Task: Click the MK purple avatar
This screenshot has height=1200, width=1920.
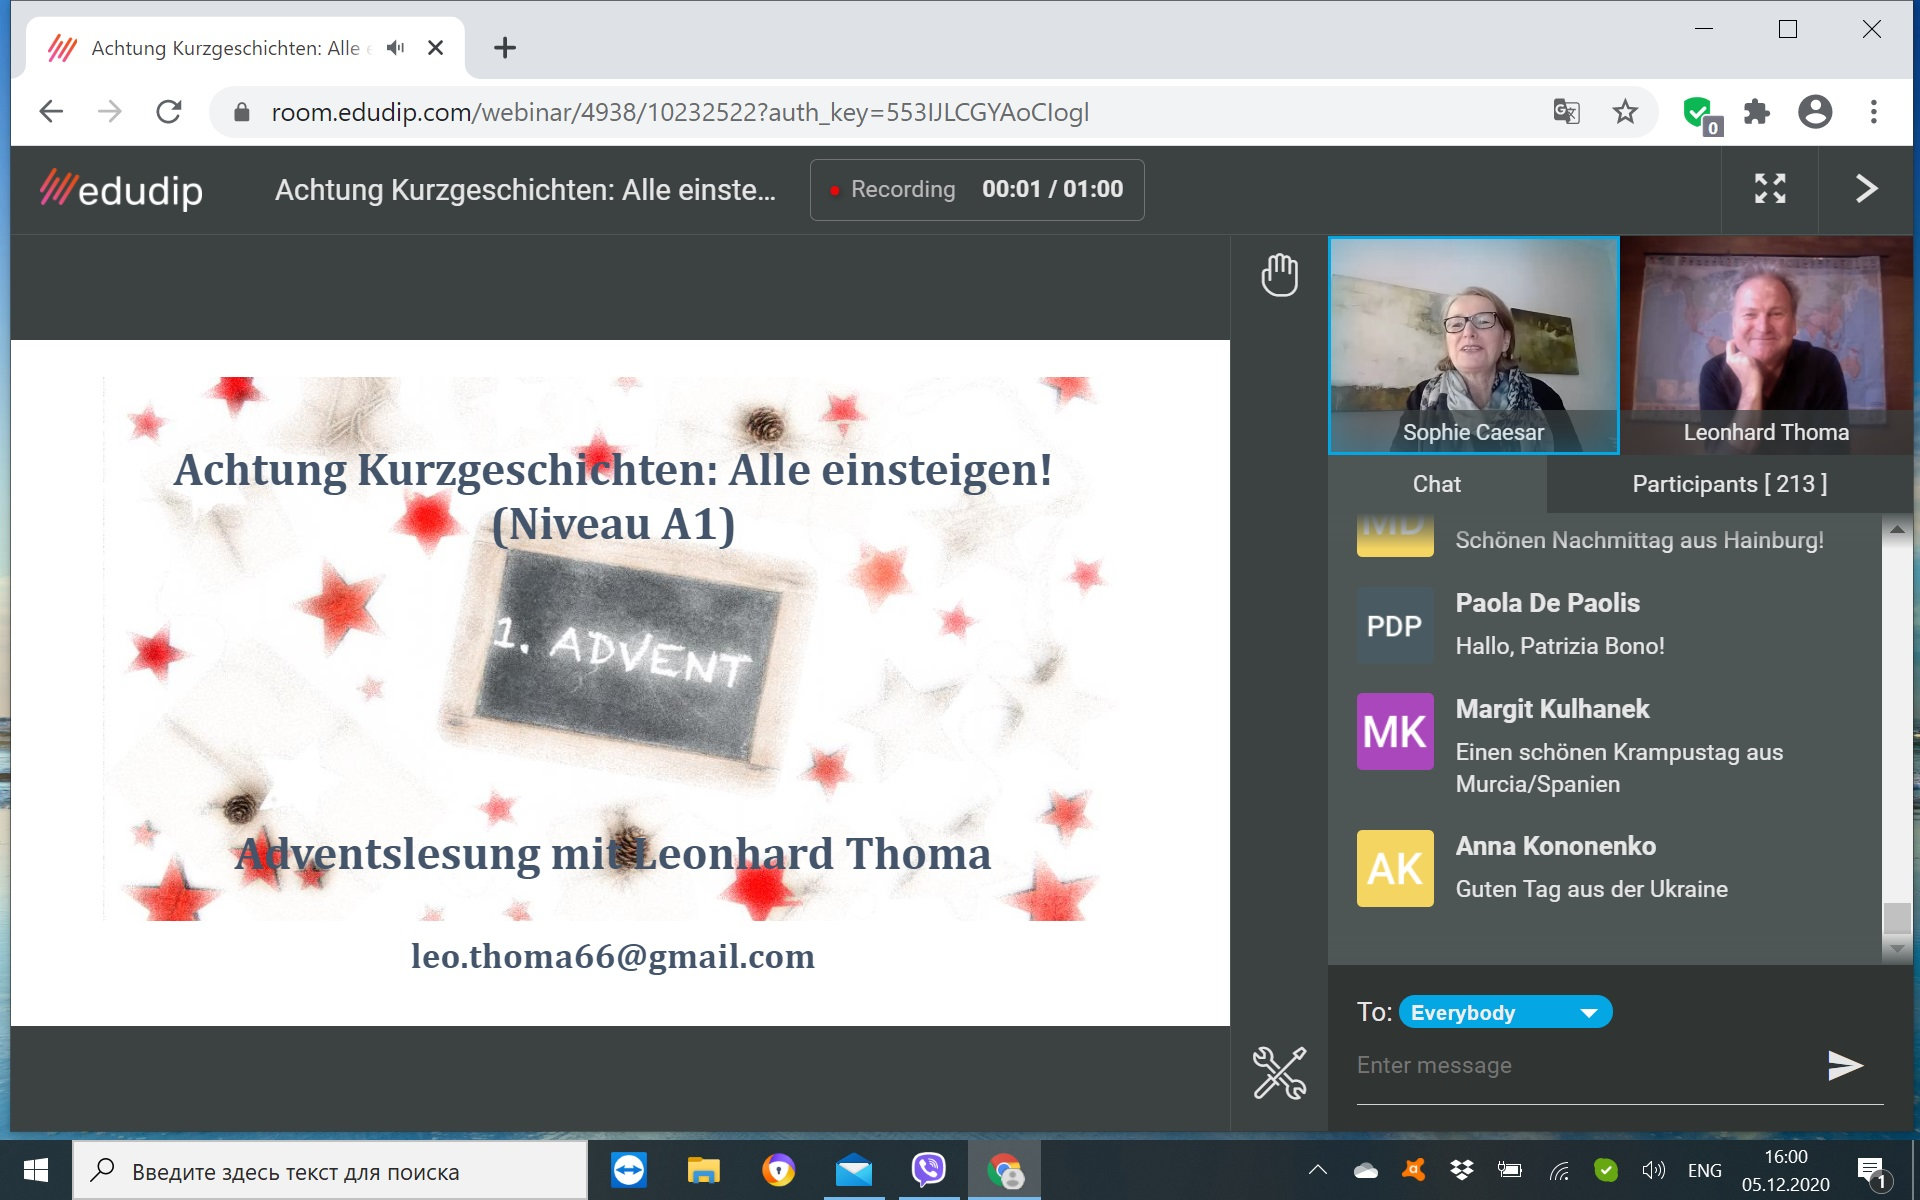Action: [x=1395, y=732]
